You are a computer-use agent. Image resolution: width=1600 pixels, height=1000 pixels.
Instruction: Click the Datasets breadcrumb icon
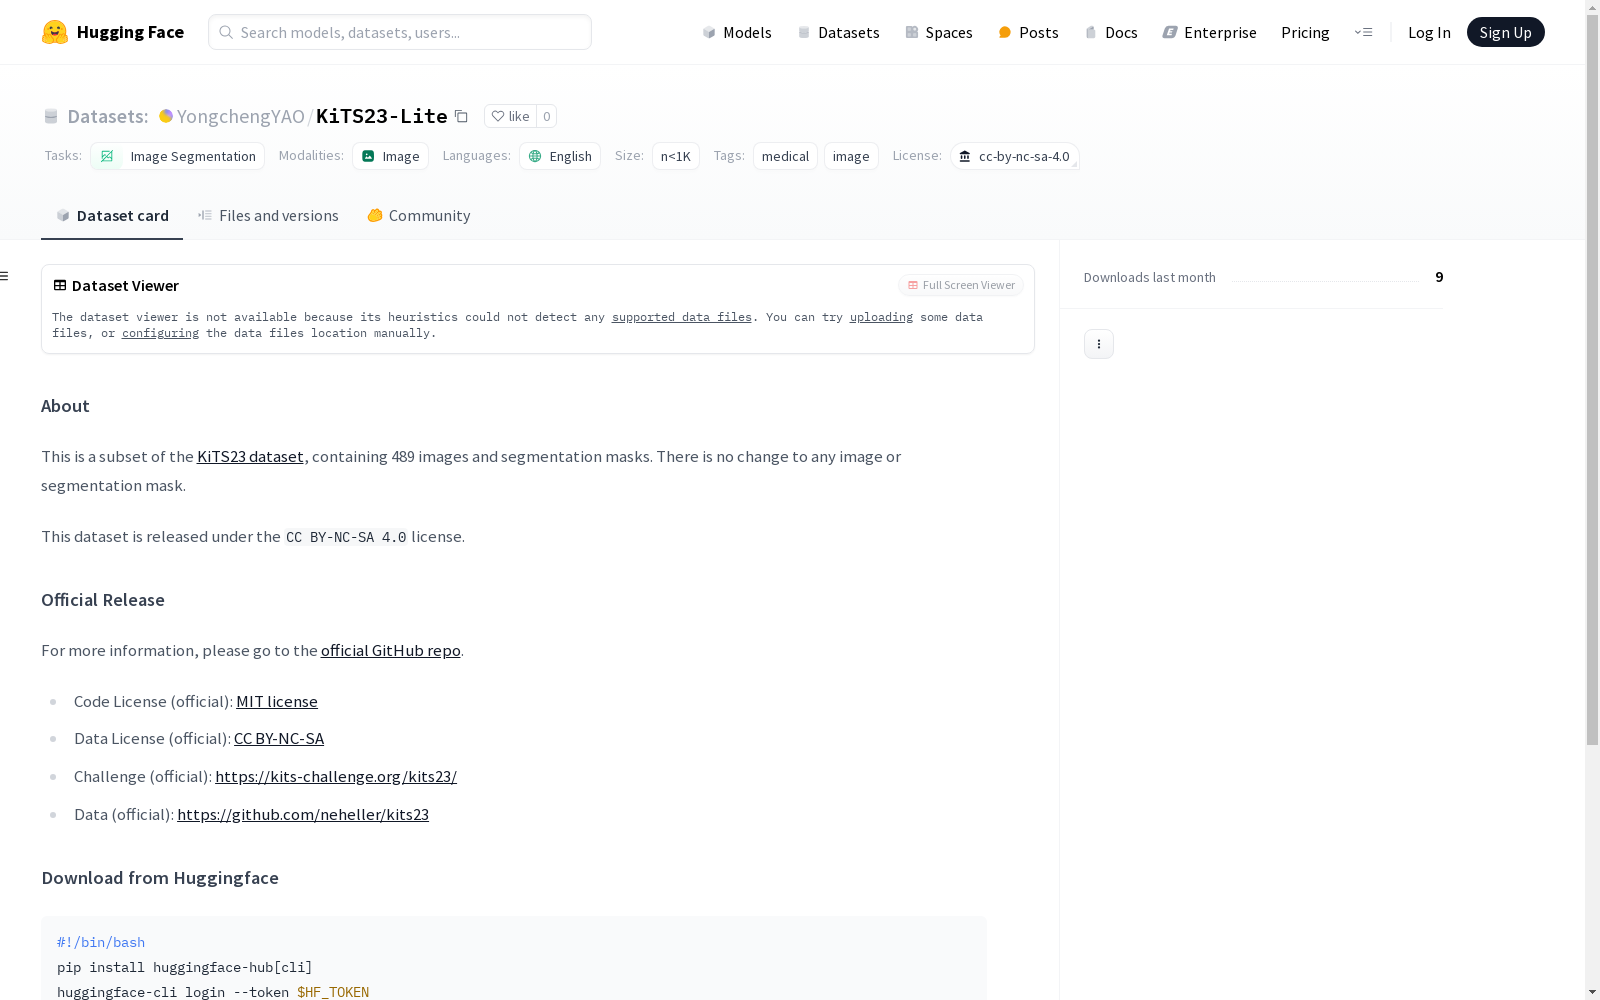click(x=51, y=116)
